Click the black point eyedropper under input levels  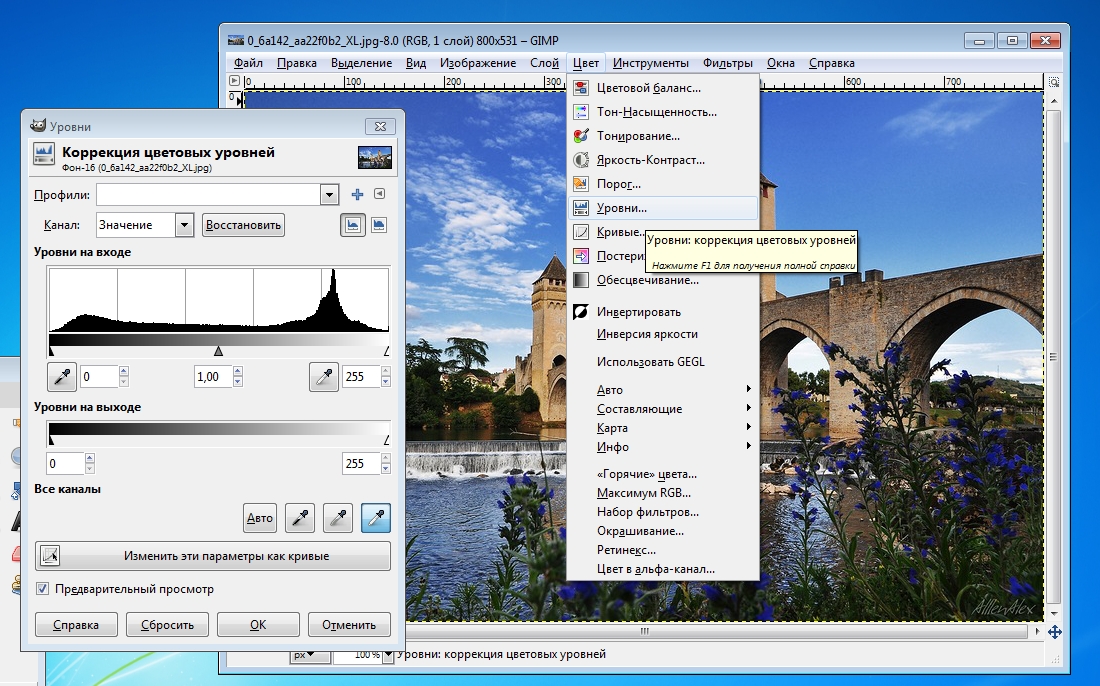point(61,377)
